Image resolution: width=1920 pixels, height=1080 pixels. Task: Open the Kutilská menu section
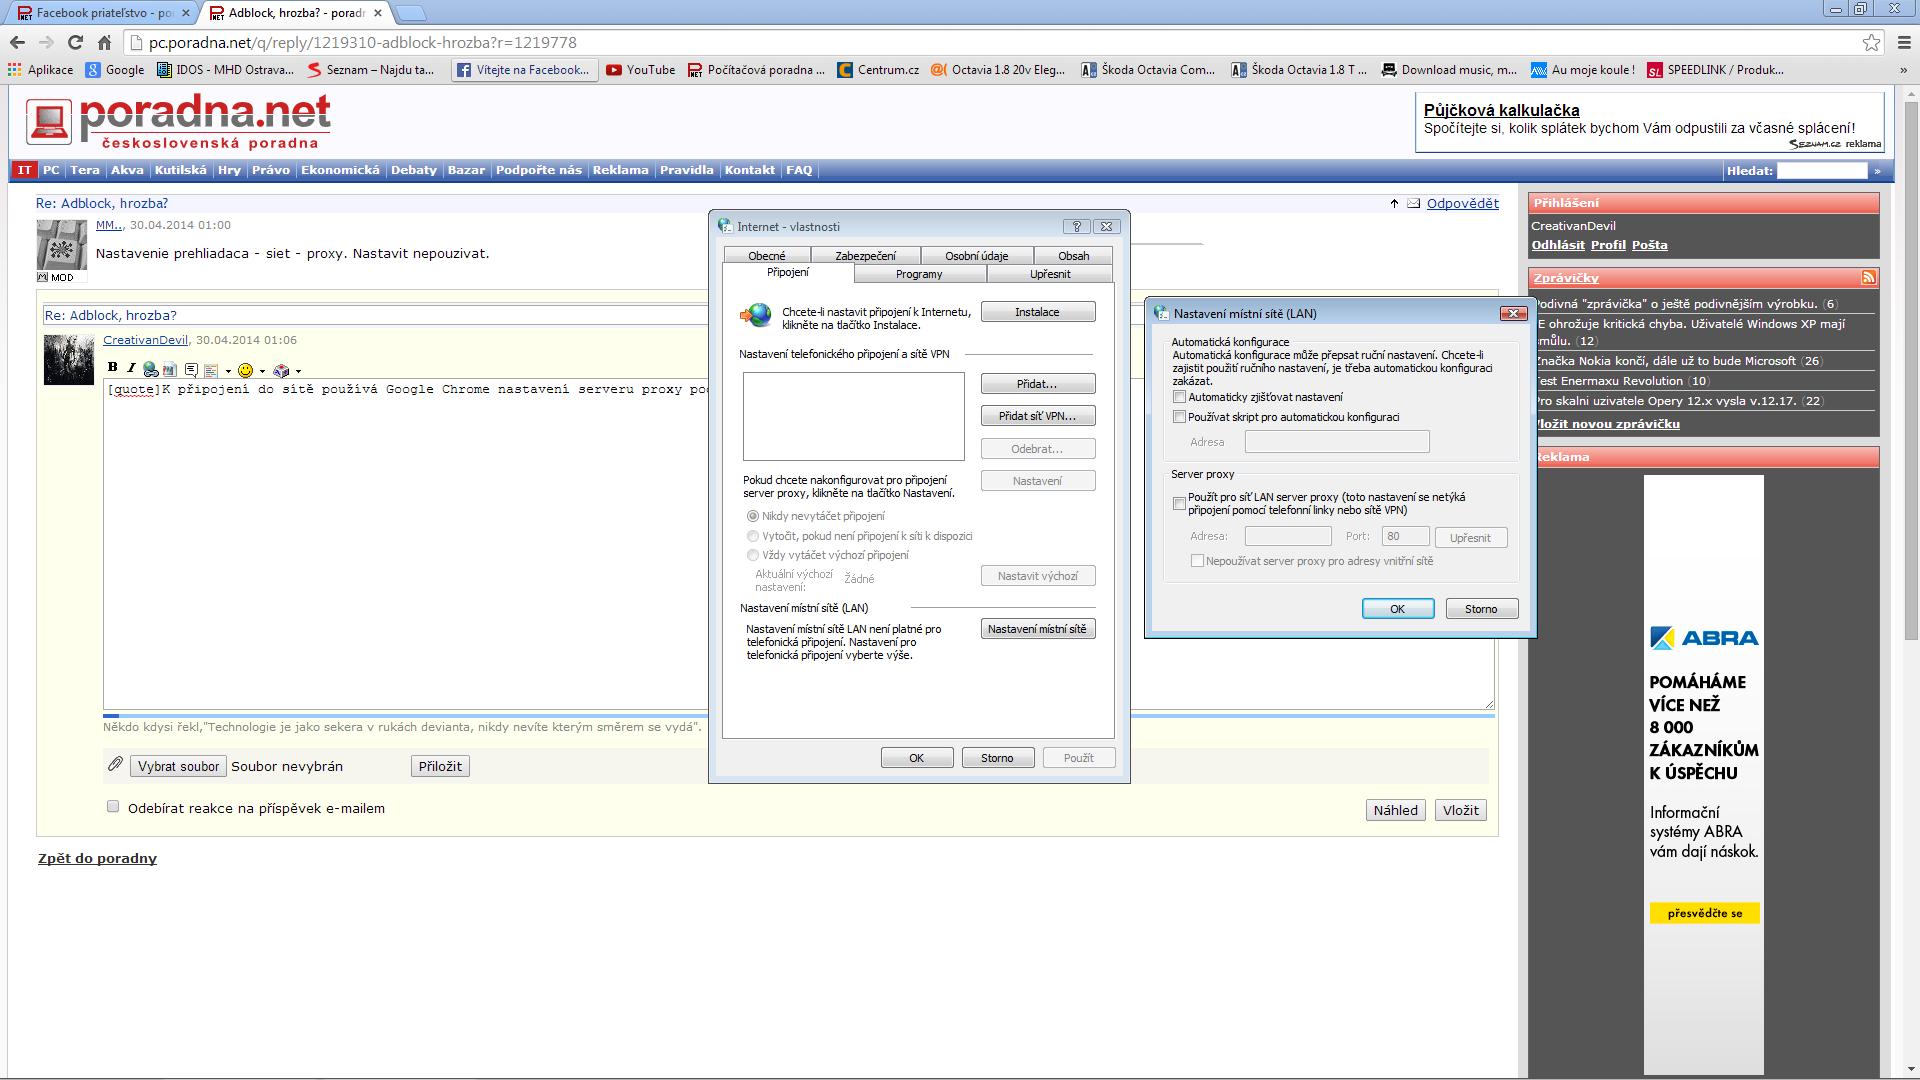coord(180,170)
